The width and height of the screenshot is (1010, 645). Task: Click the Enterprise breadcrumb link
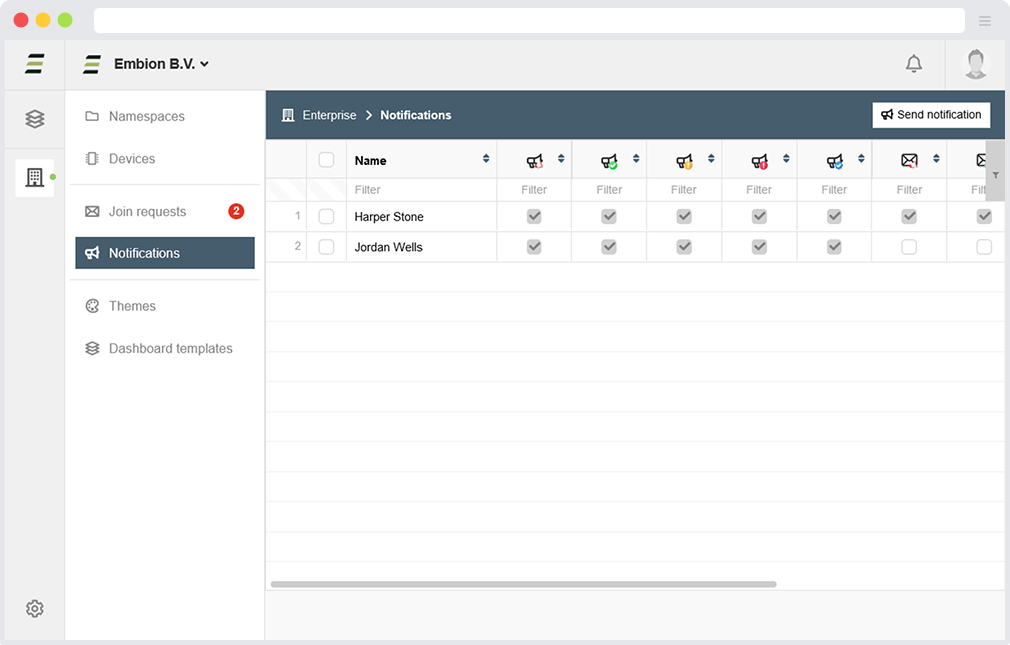click(329, 115)
